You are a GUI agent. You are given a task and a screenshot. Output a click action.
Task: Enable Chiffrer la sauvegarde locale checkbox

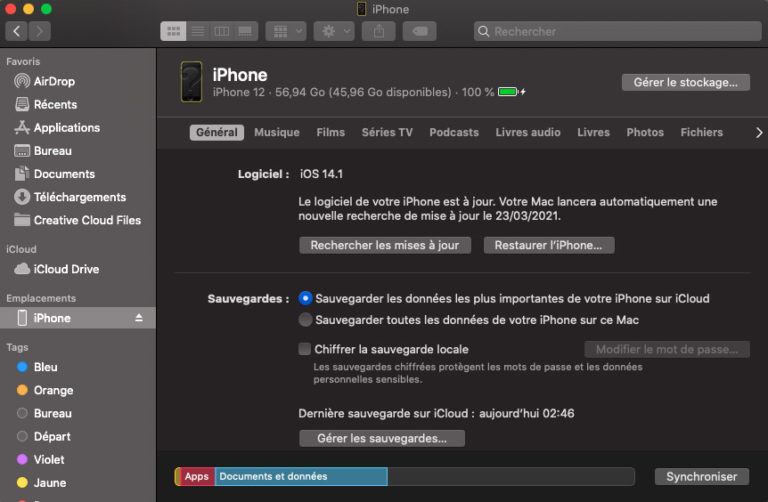click(305, 349)
